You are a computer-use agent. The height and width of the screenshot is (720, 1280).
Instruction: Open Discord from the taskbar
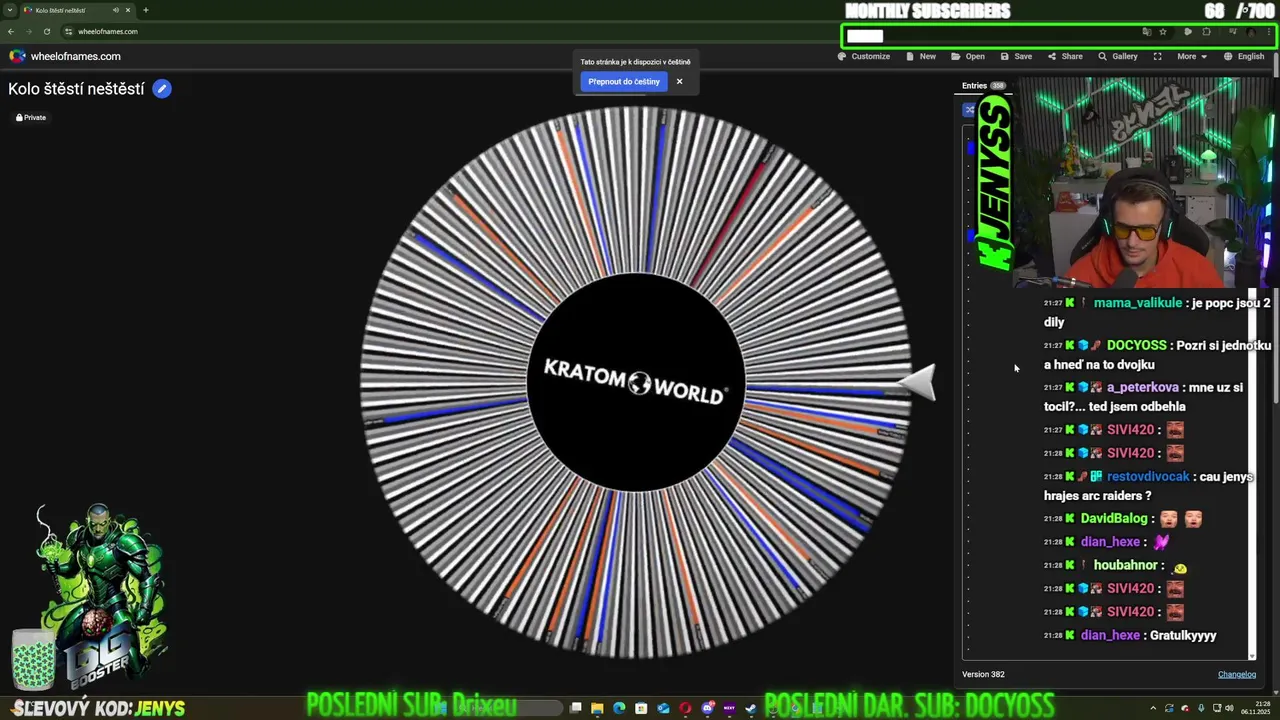point(707,709)
